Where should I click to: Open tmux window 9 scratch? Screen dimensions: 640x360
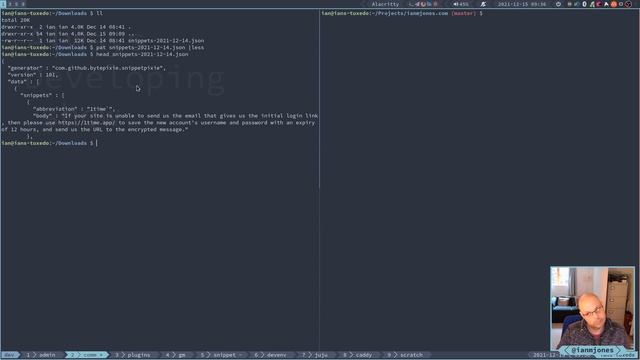pyautogui.click(x=405, y=355)
